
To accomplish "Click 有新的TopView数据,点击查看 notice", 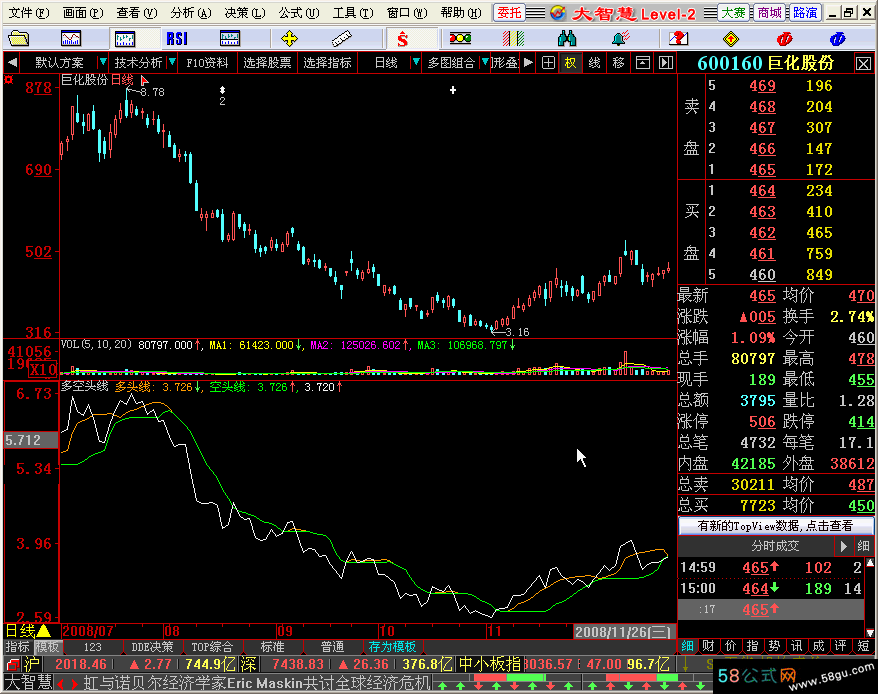I will point(776,525).
